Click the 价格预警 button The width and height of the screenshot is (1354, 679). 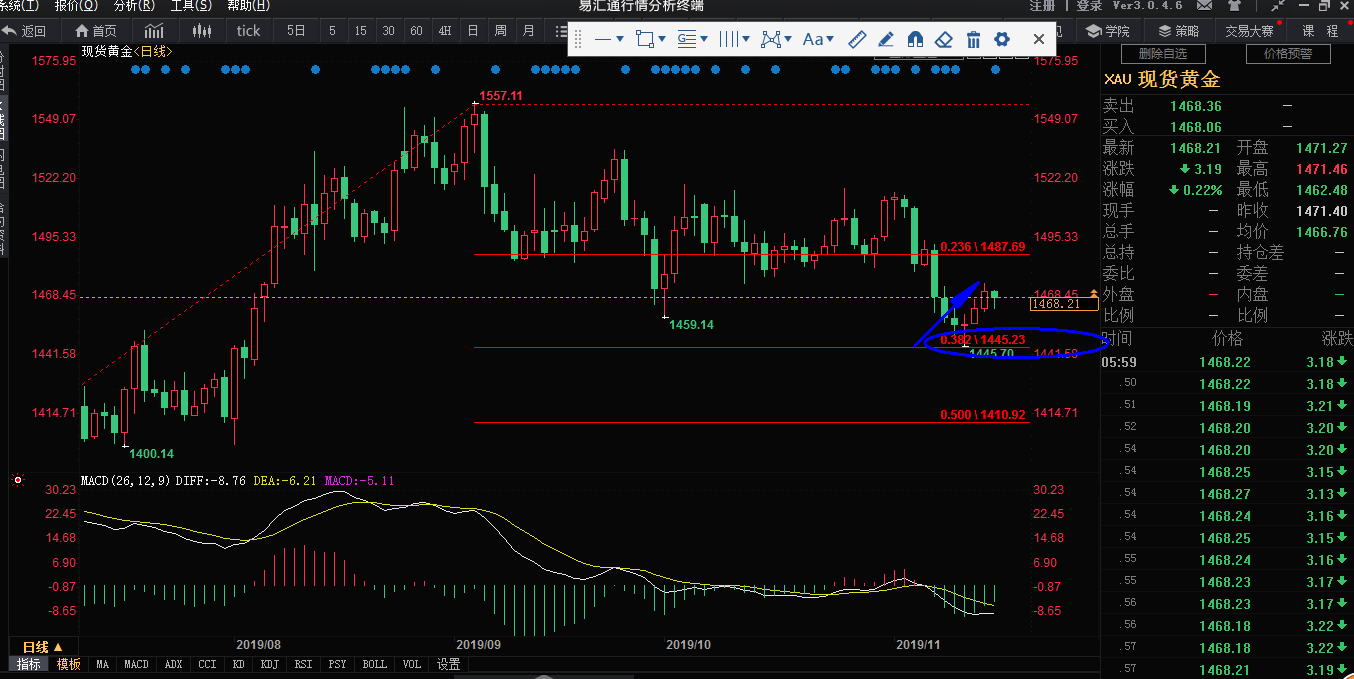[1287, 54]
